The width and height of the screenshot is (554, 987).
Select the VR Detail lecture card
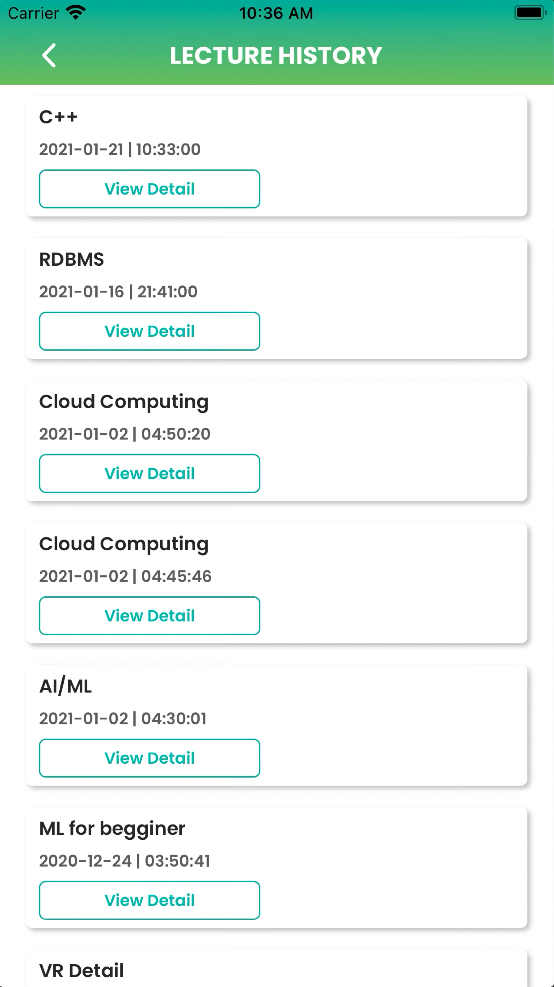click(x=276, y=969)
